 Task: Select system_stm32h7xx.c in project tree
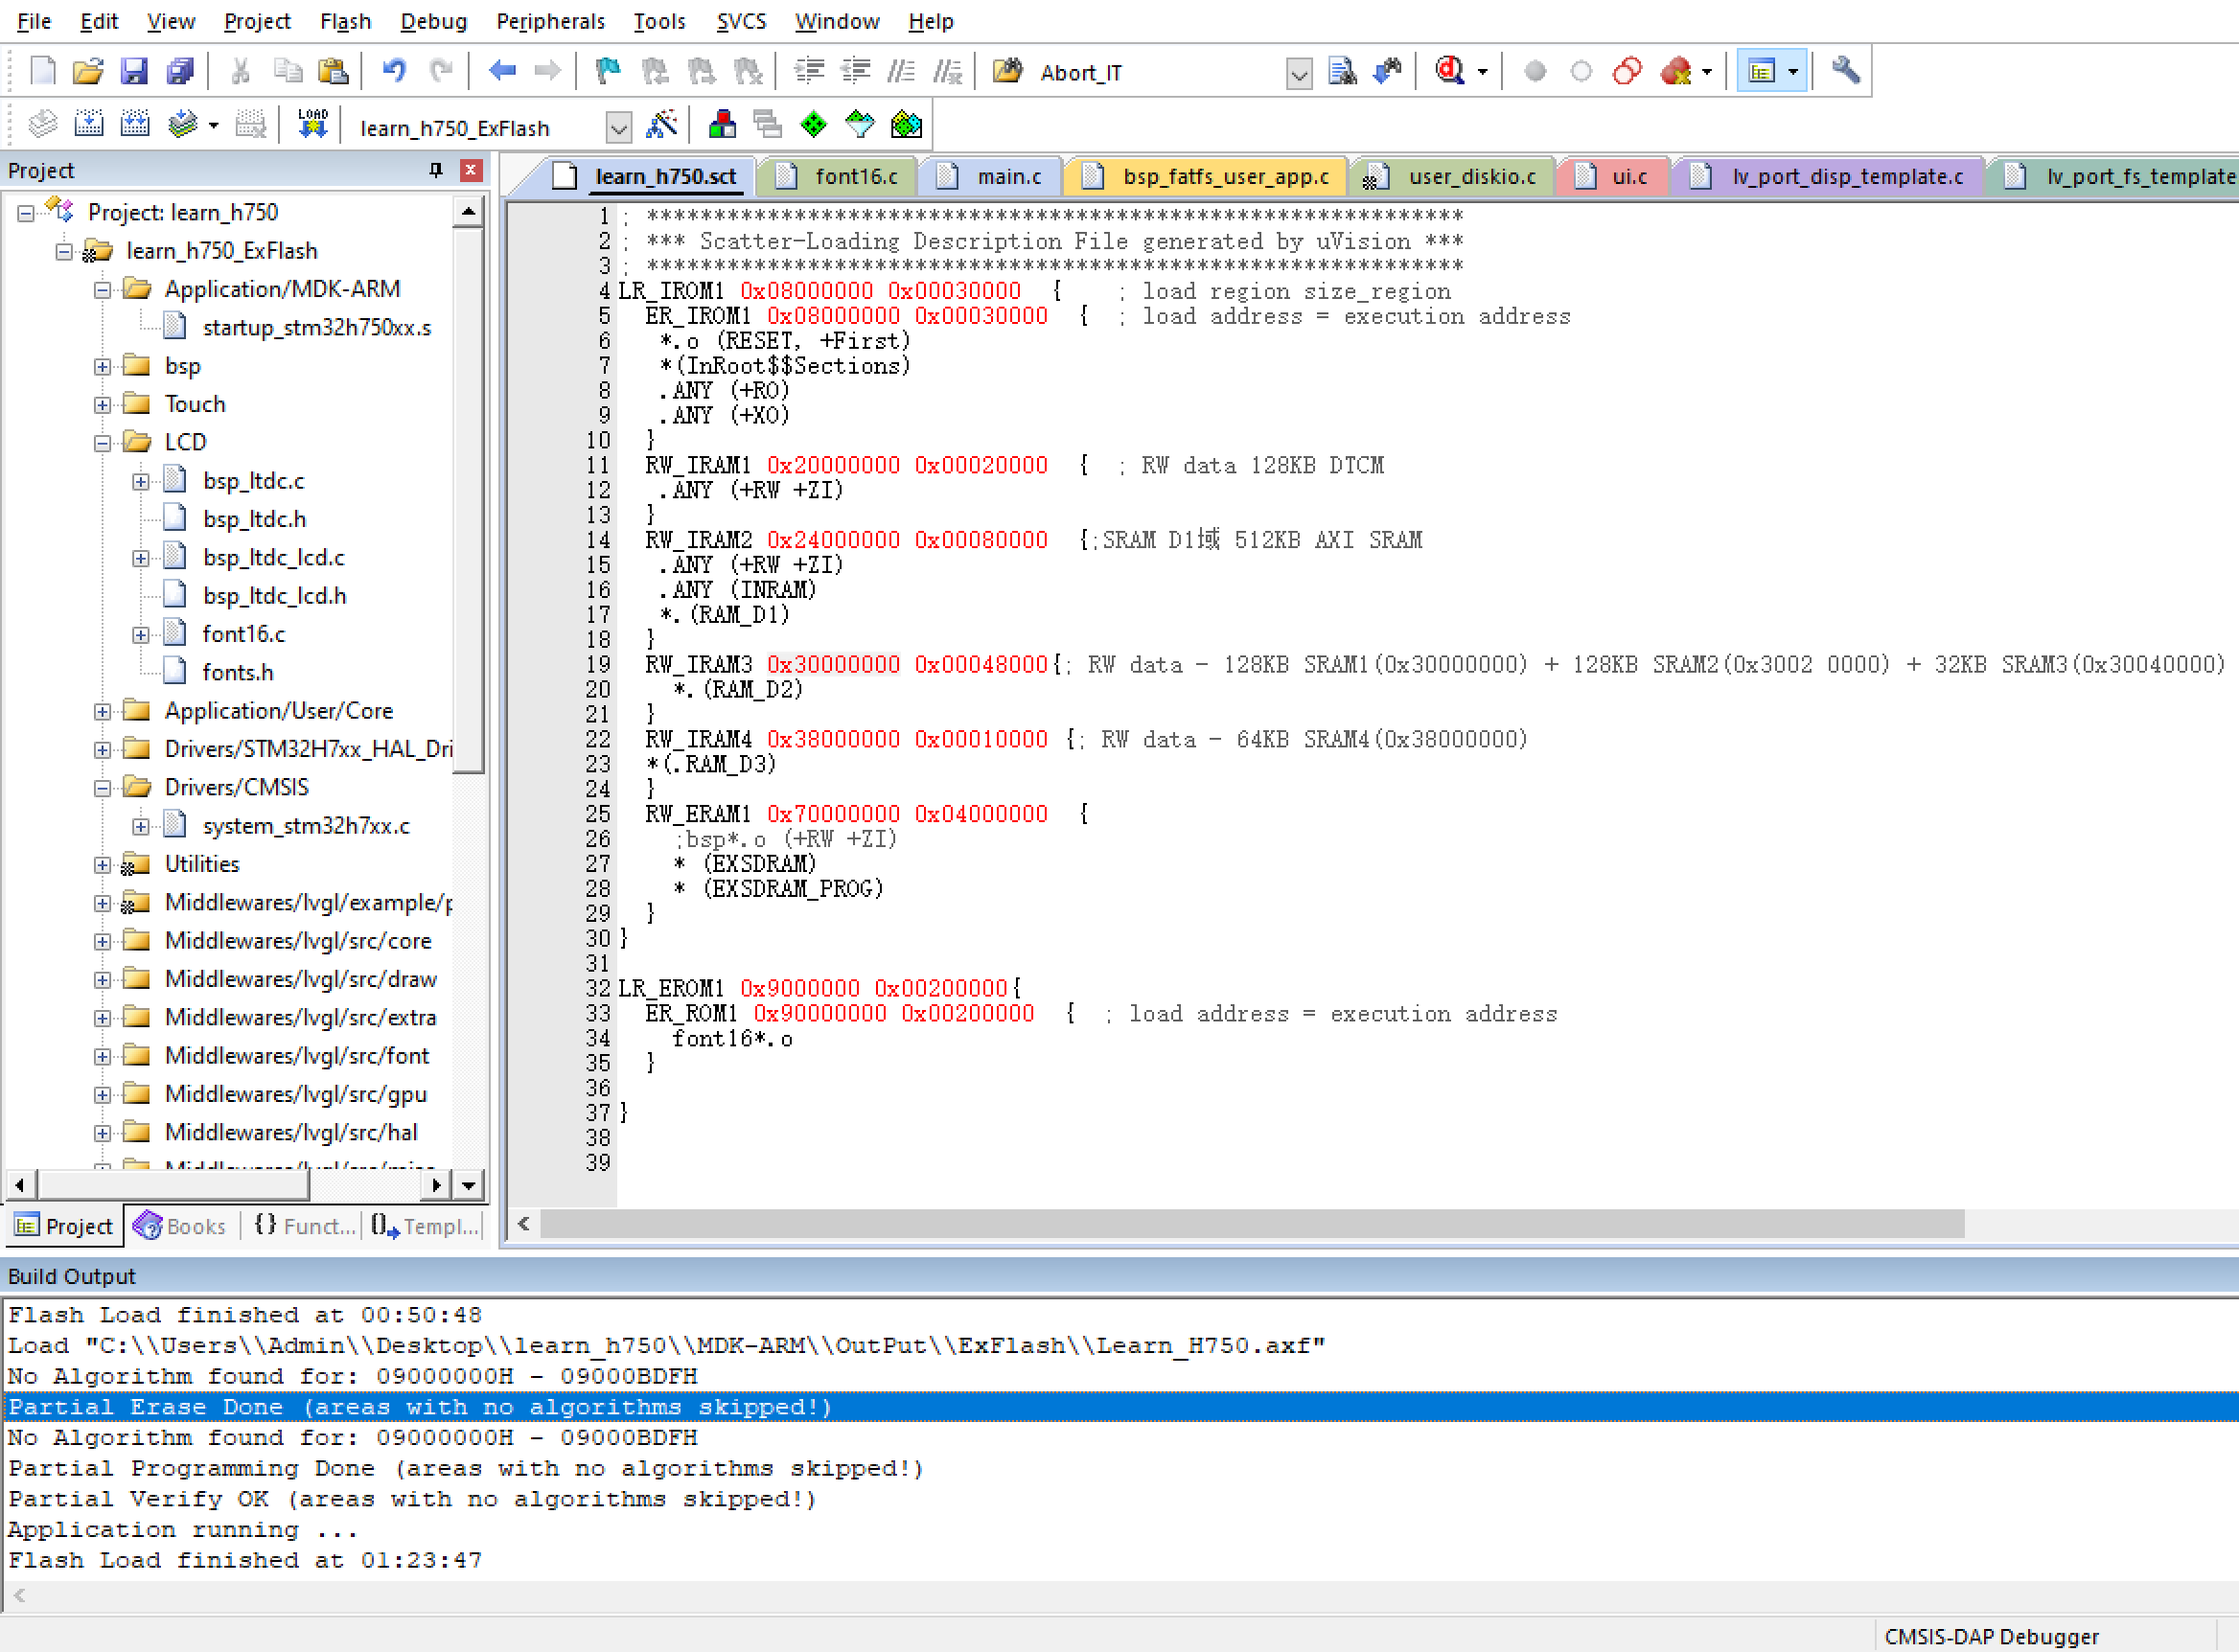pyautogui.click(x=306, y=826)
